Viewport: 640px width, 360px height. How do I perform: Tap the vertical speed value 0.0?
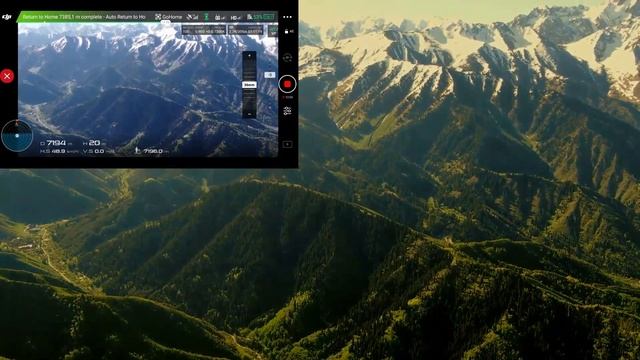pyautogui.click(x=99, y=151)
